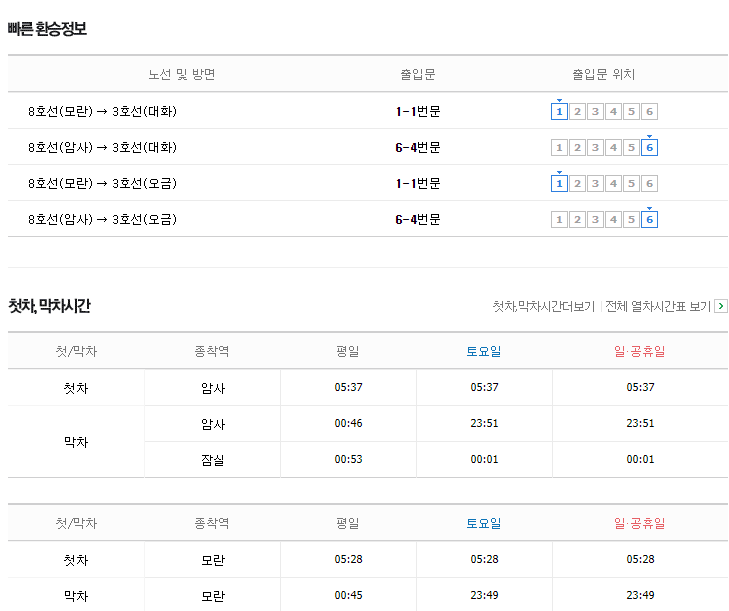
Task: Click 출입문 위치 column header
Action: pyautogui.click(x=603, y=74)
